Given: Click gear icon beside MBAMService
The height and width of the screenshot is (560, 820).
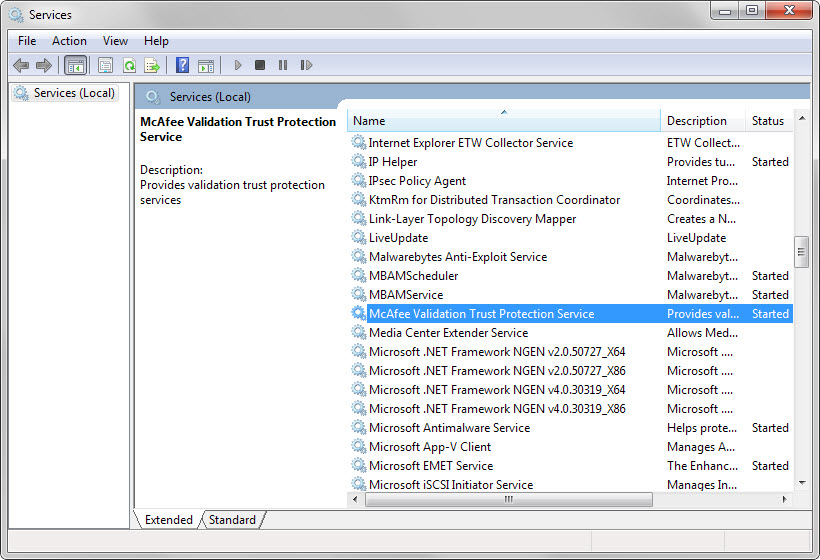Looking at the screenshot, I should (359, 294).
